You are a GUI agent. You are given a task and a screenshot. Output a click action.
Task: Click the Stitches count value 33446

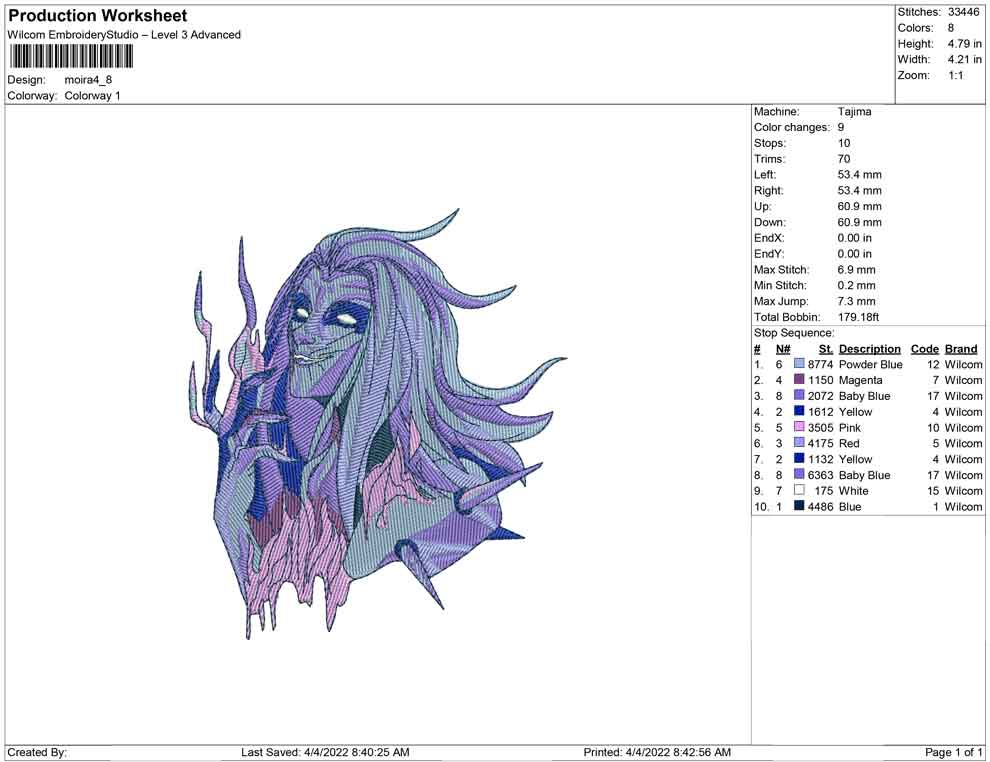click(964, 12)
